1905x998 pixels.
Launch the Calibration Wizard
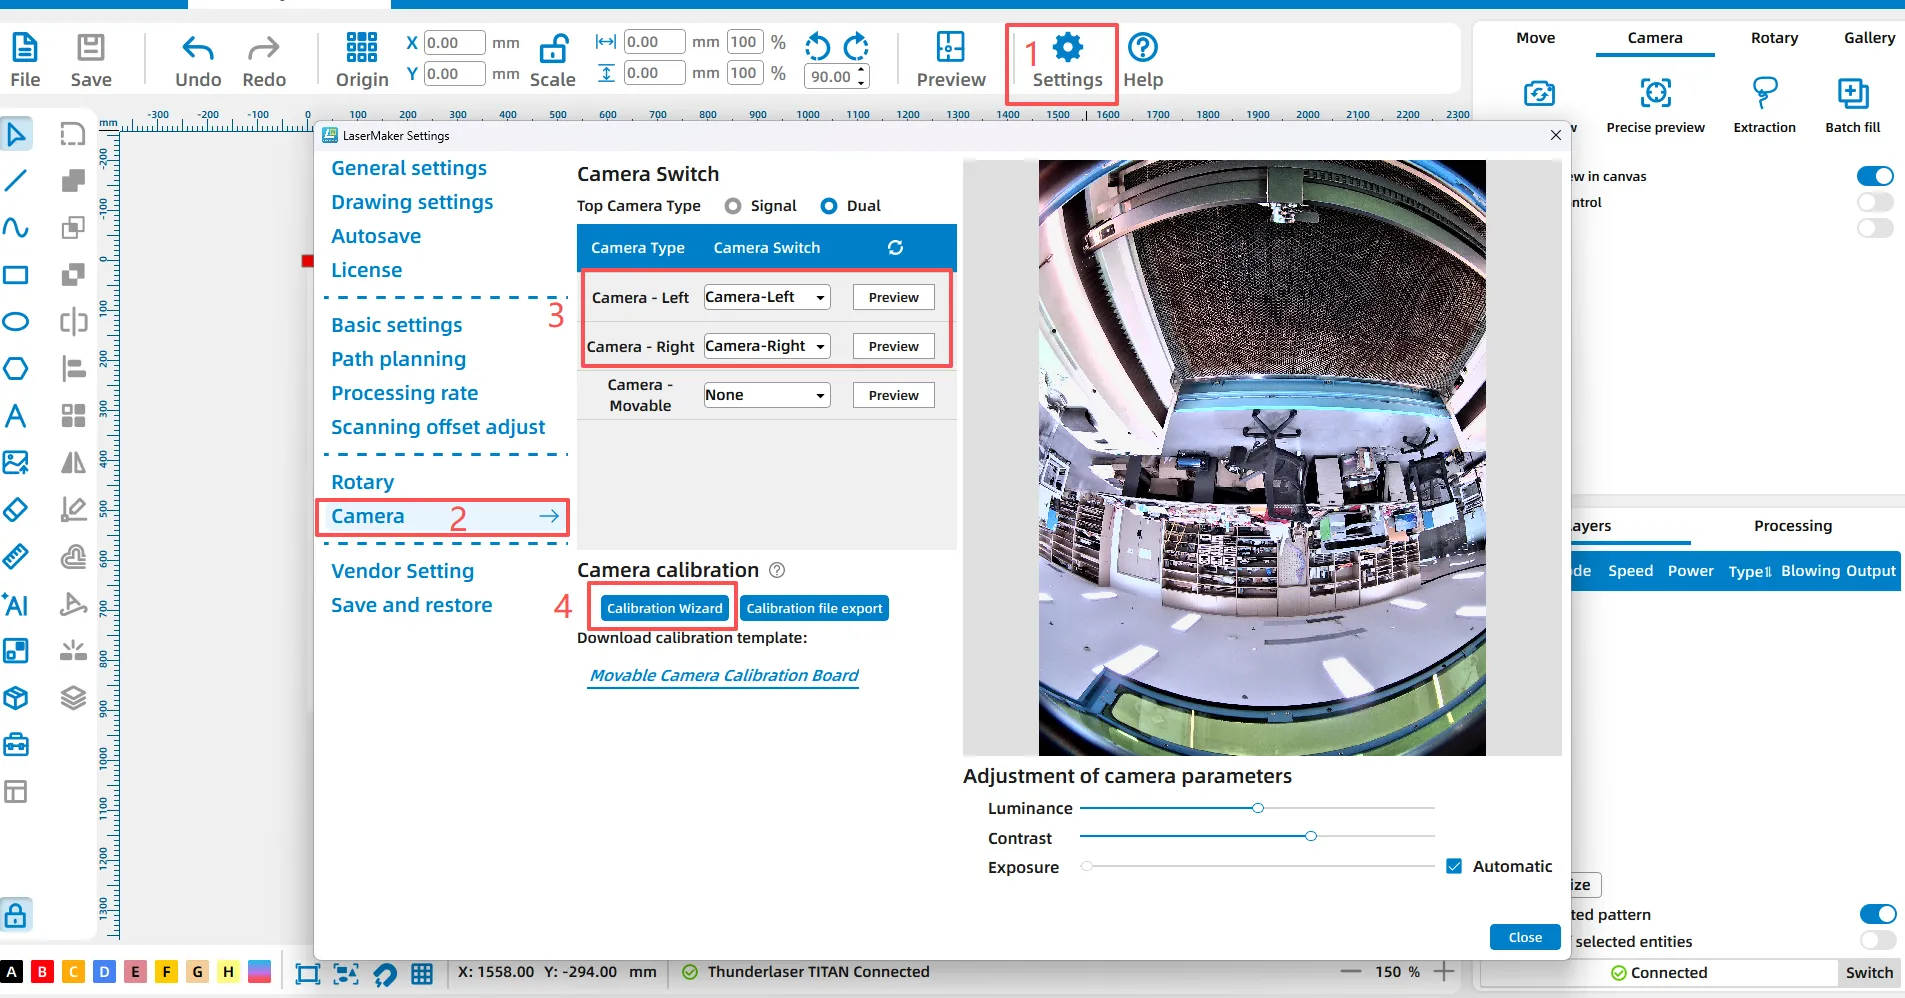664,608
